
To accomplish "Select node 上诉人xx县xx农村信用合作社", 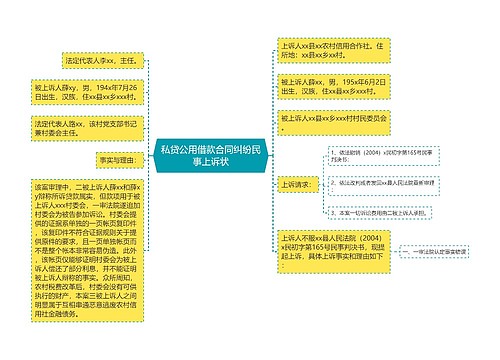I will tap(334, 51).
